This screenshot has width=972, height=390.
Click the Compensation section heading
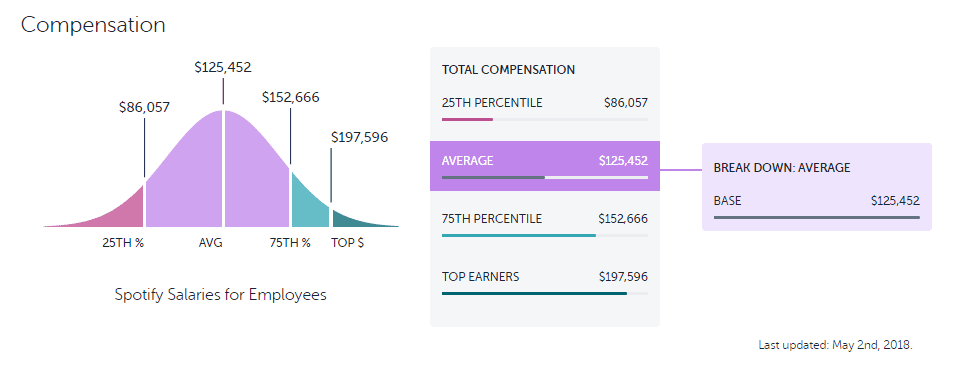pyautogui.click(x=93, y=25)
